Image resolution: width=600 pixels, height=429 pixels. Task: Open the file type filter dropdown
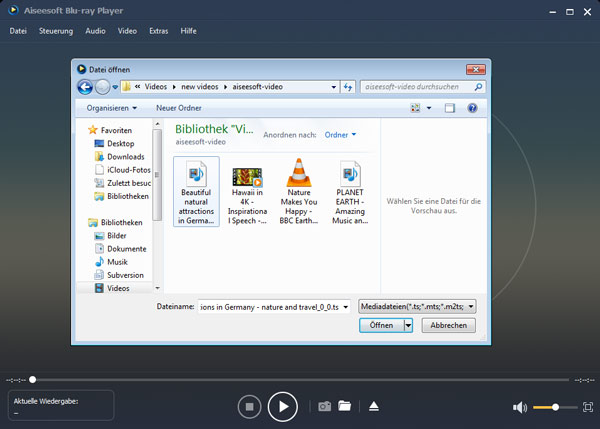click(x=417, y=307)
